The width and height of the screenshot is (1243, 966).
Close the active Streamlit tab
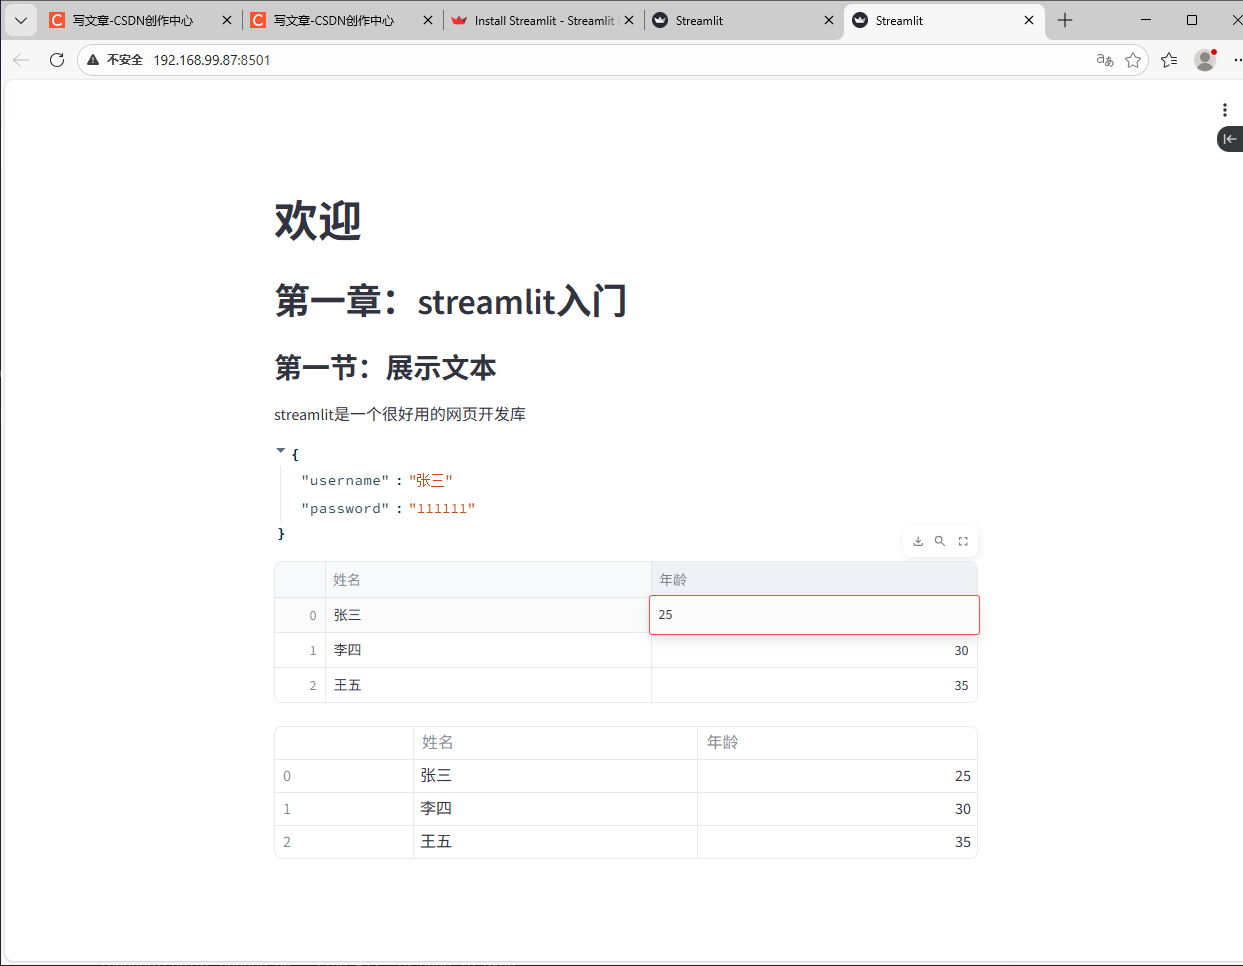1029,20
